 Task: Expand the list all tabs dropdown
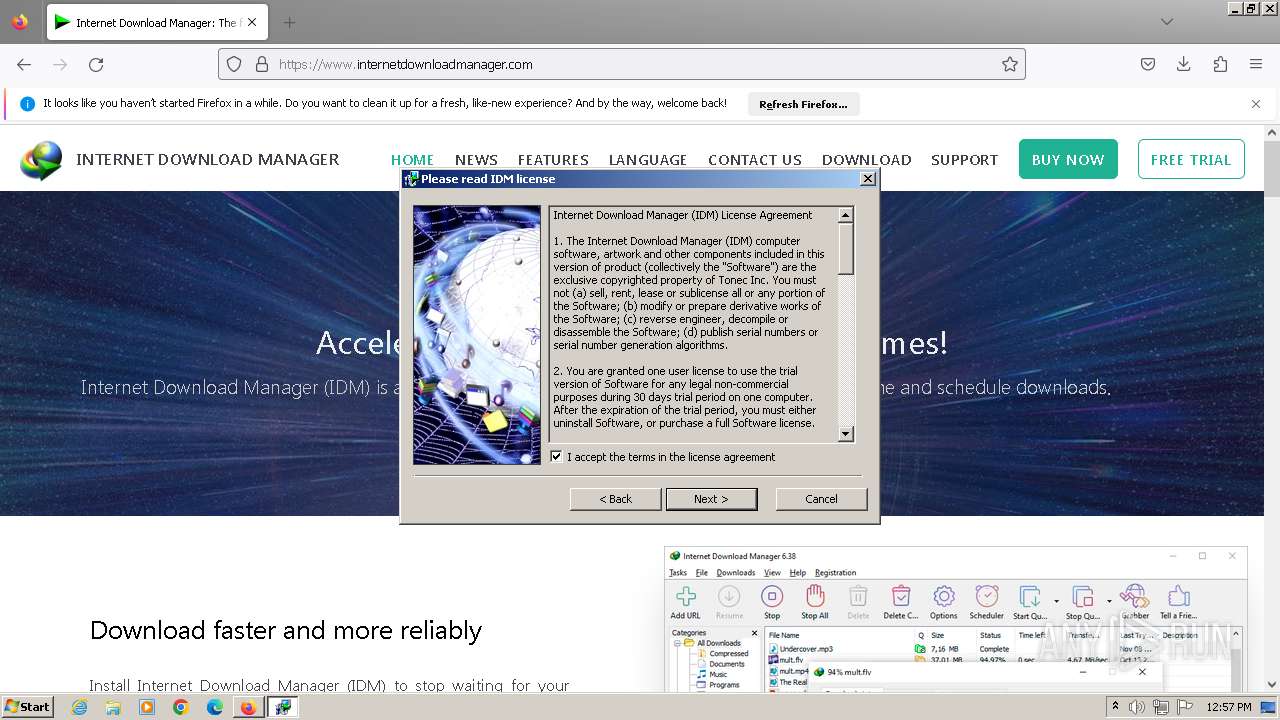click(1167, 22)
